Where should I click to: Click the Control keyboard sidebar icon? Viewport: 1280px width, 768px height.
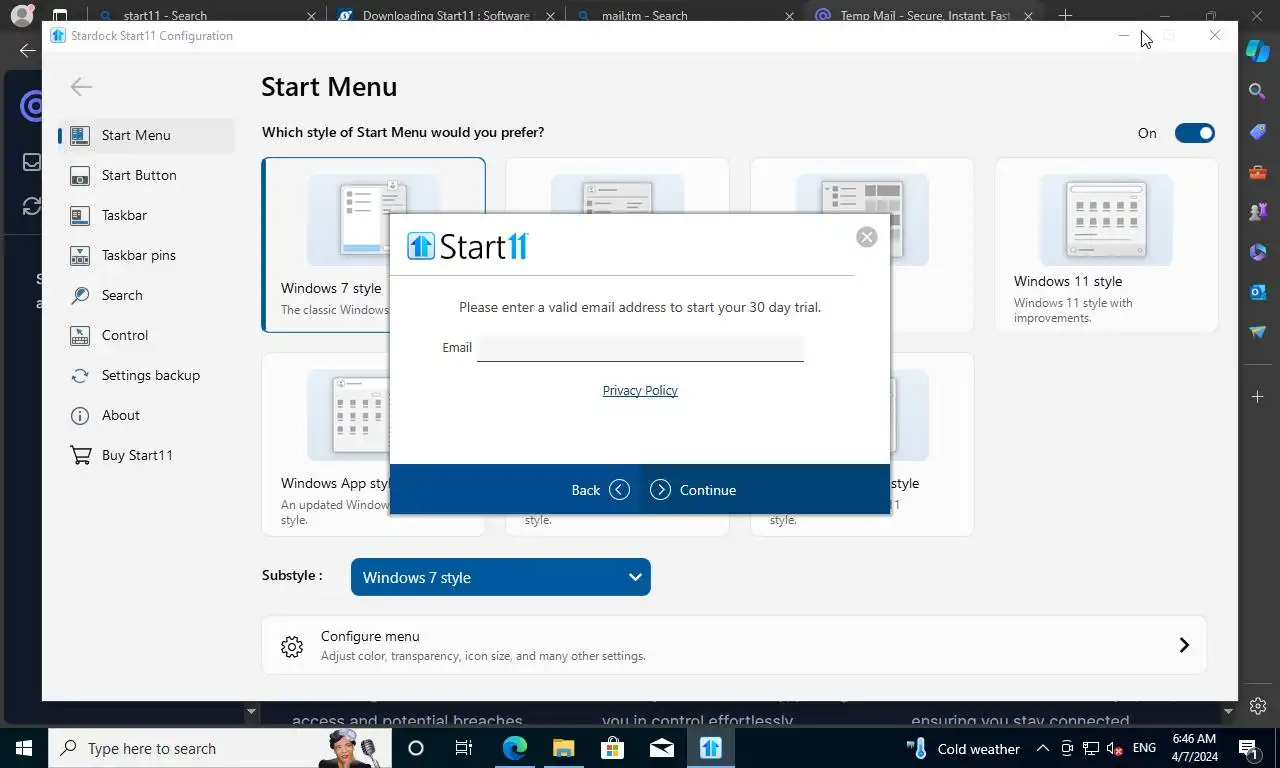(x=80, y=335)
